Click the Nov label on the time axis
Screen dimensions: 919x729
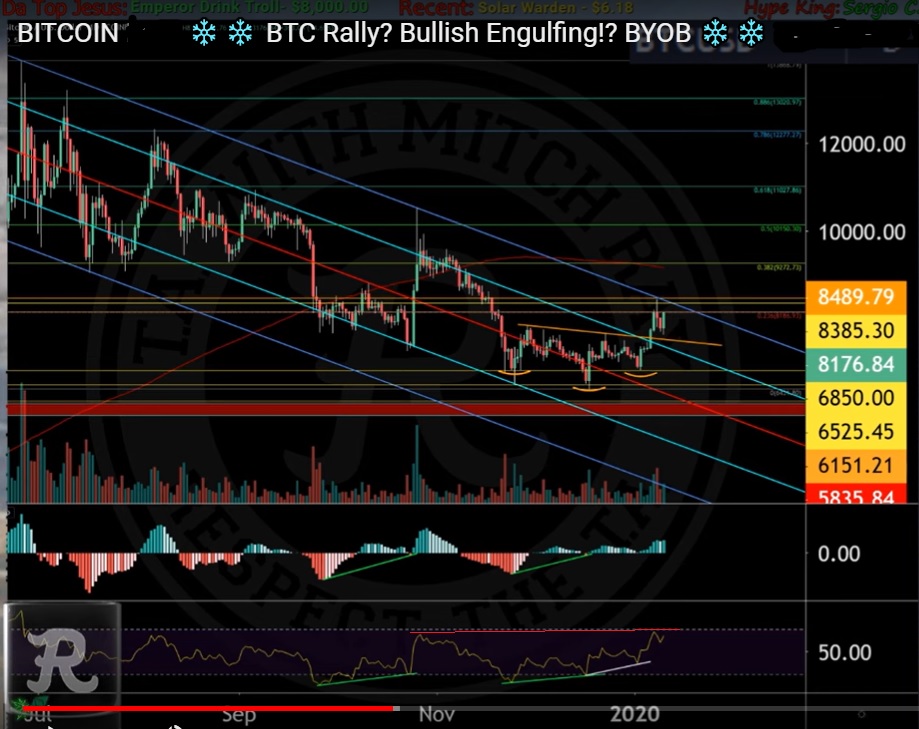437,714
